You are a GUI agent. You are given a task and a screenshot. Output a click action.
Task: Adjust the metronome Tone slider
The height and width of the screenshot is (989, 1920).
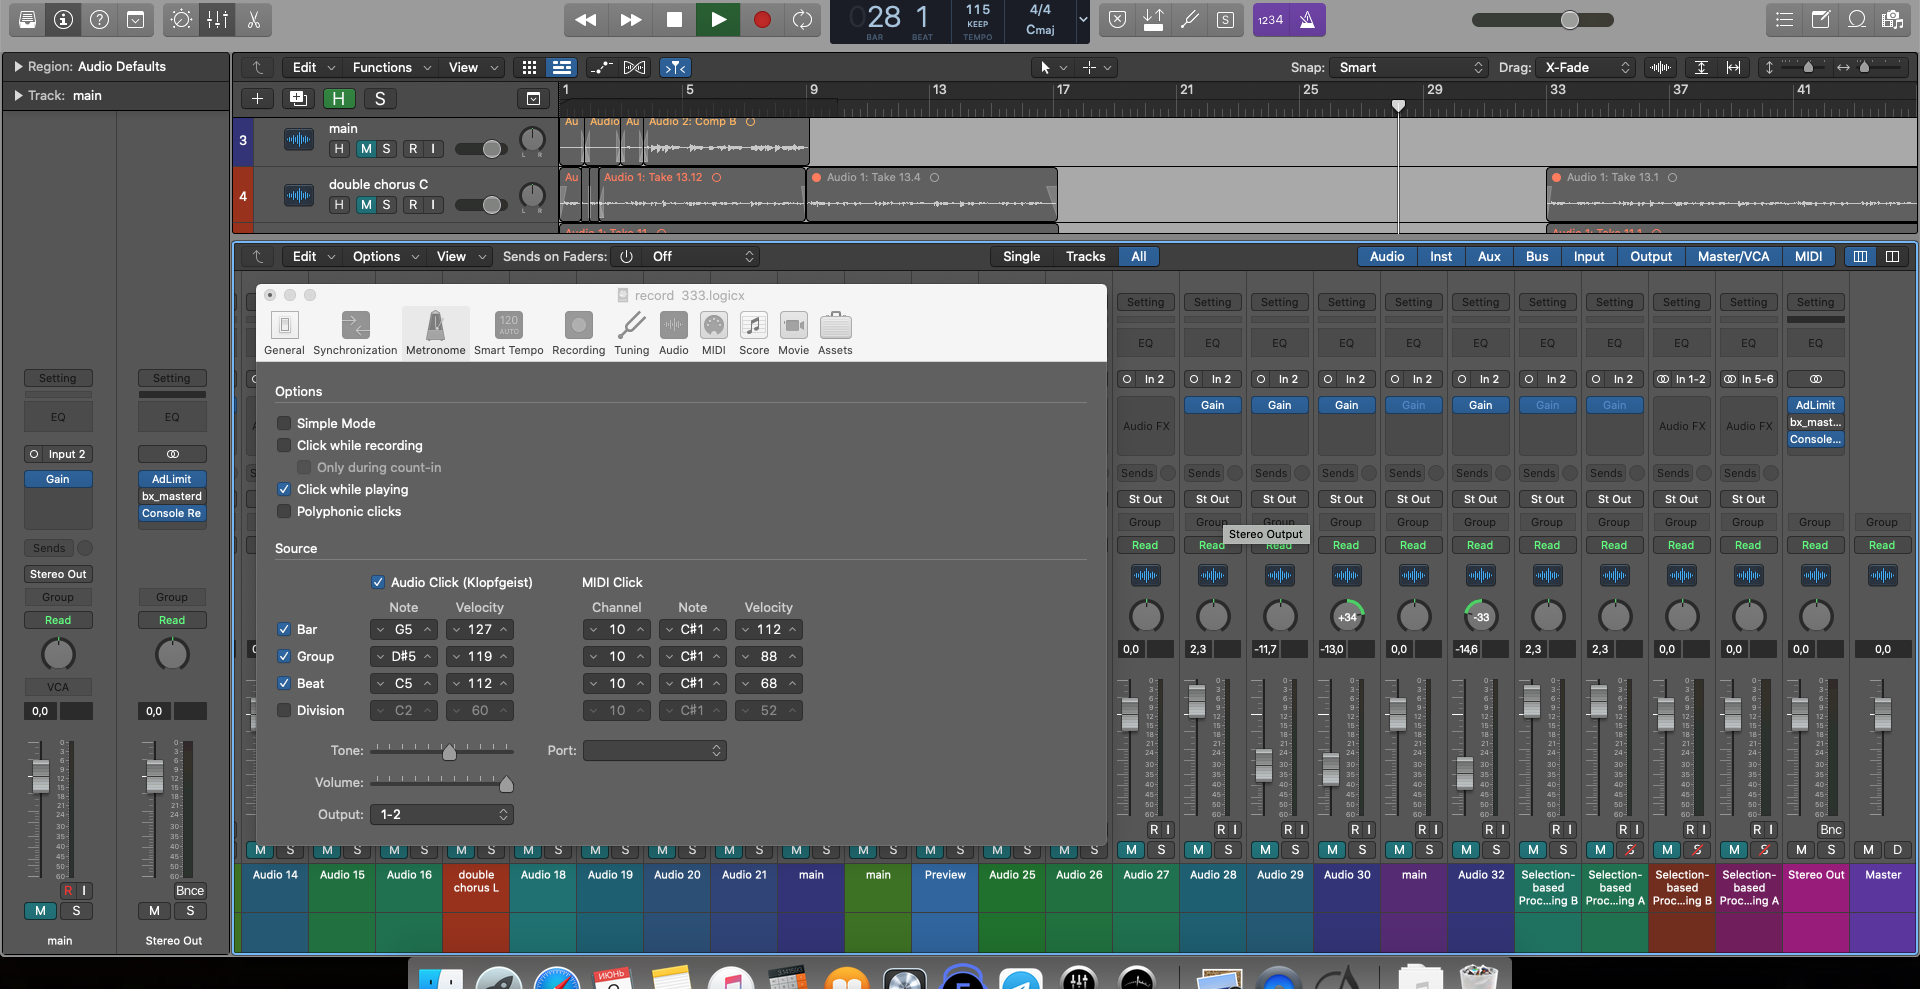coord(449,752)
